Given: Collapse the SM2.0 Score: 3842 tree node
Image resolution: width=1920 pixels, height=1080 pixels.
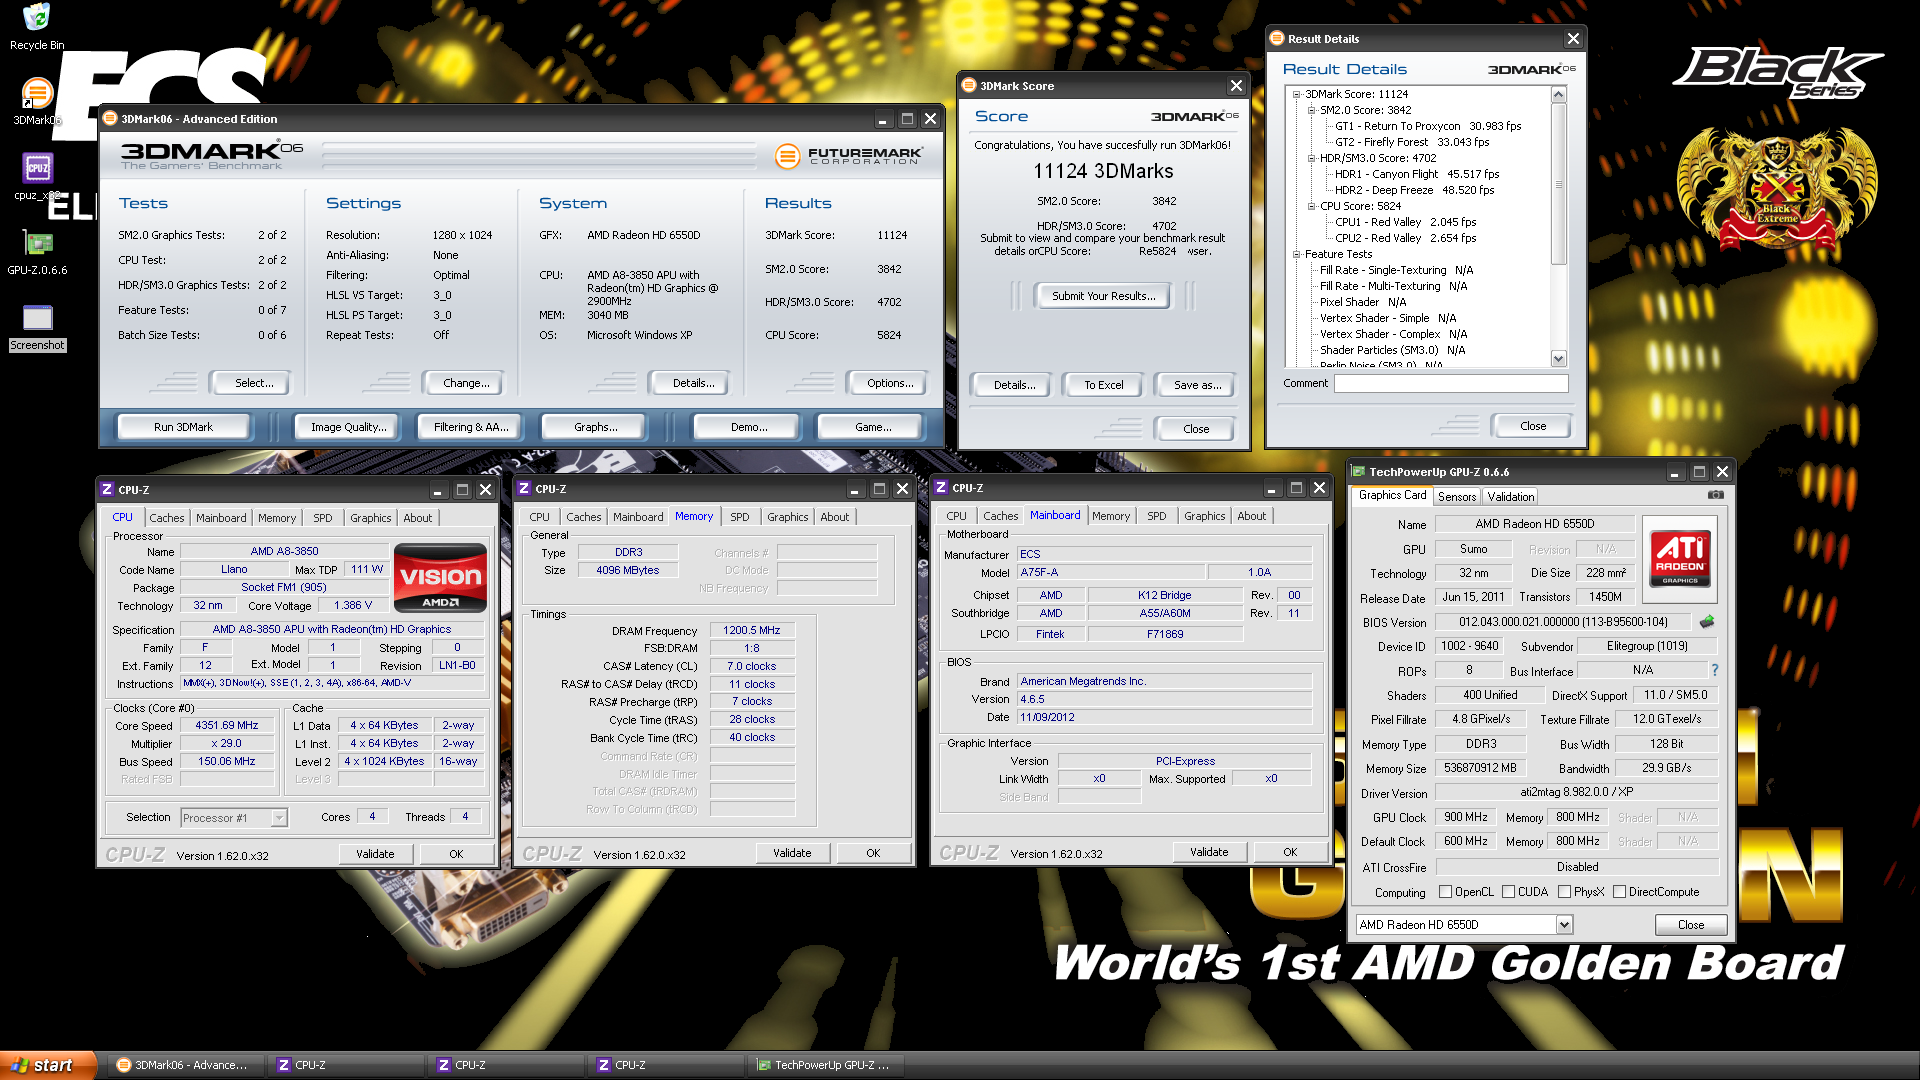Looking at the screenshot, I should [x=1311, y=110].
